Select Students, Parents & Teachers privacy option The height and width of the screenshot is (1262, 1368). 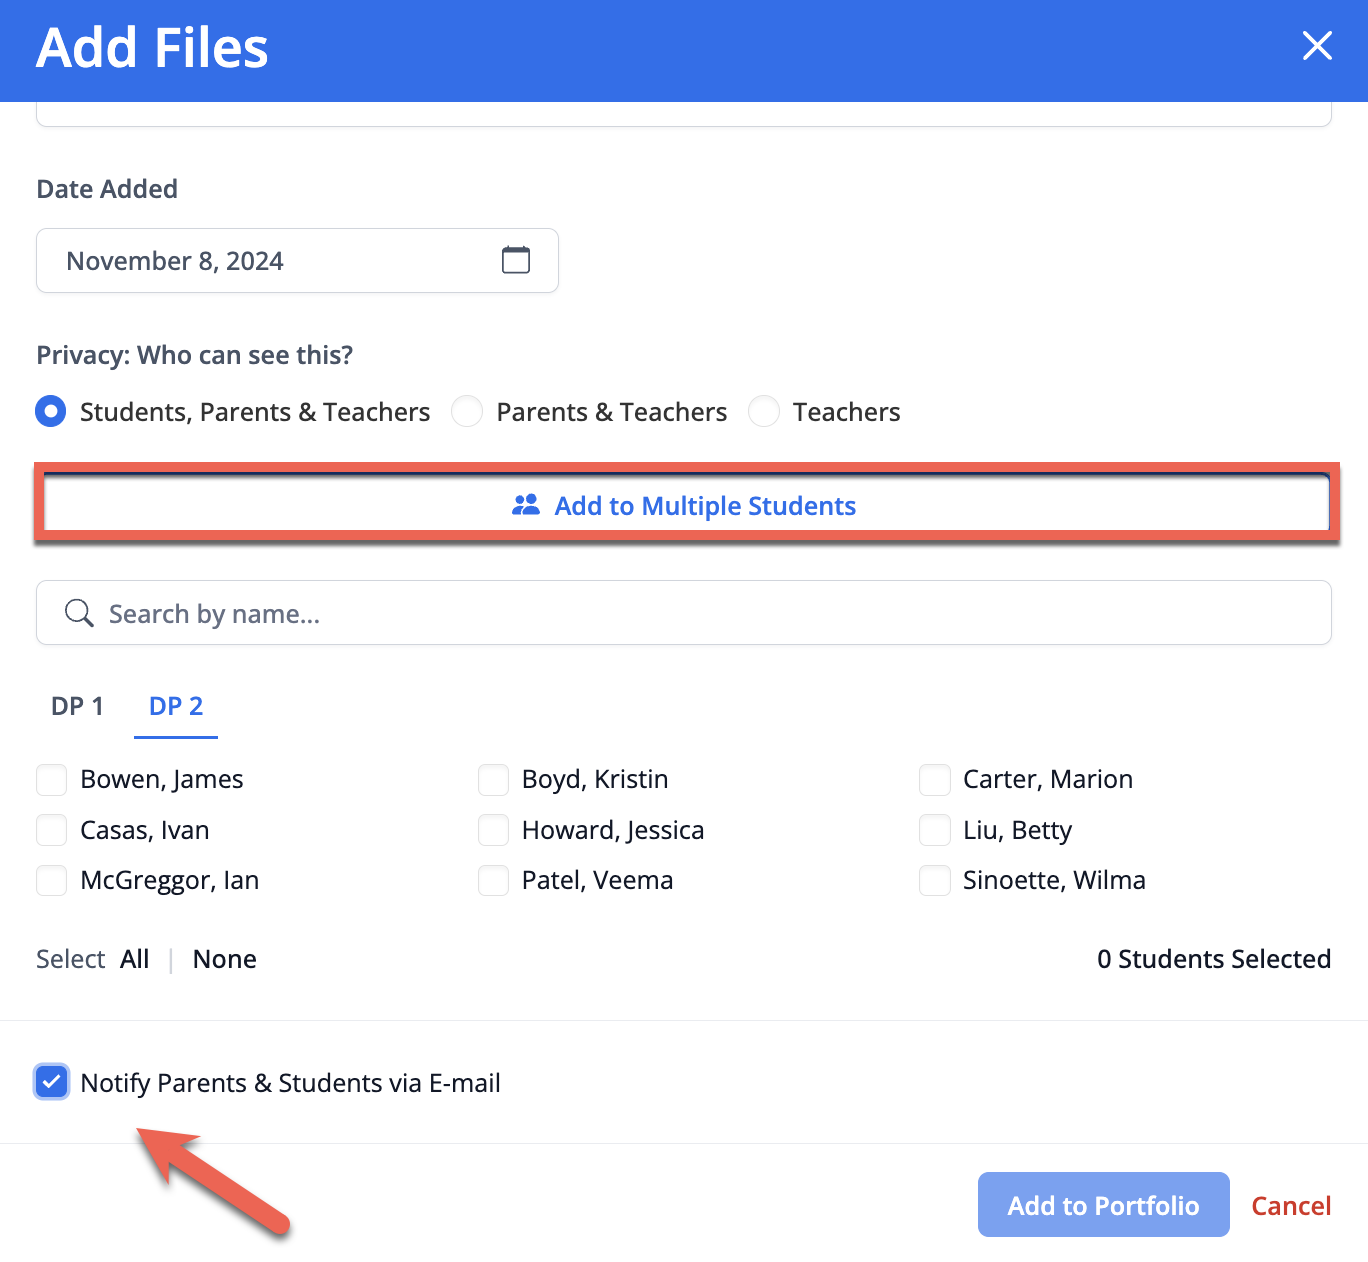51,412
